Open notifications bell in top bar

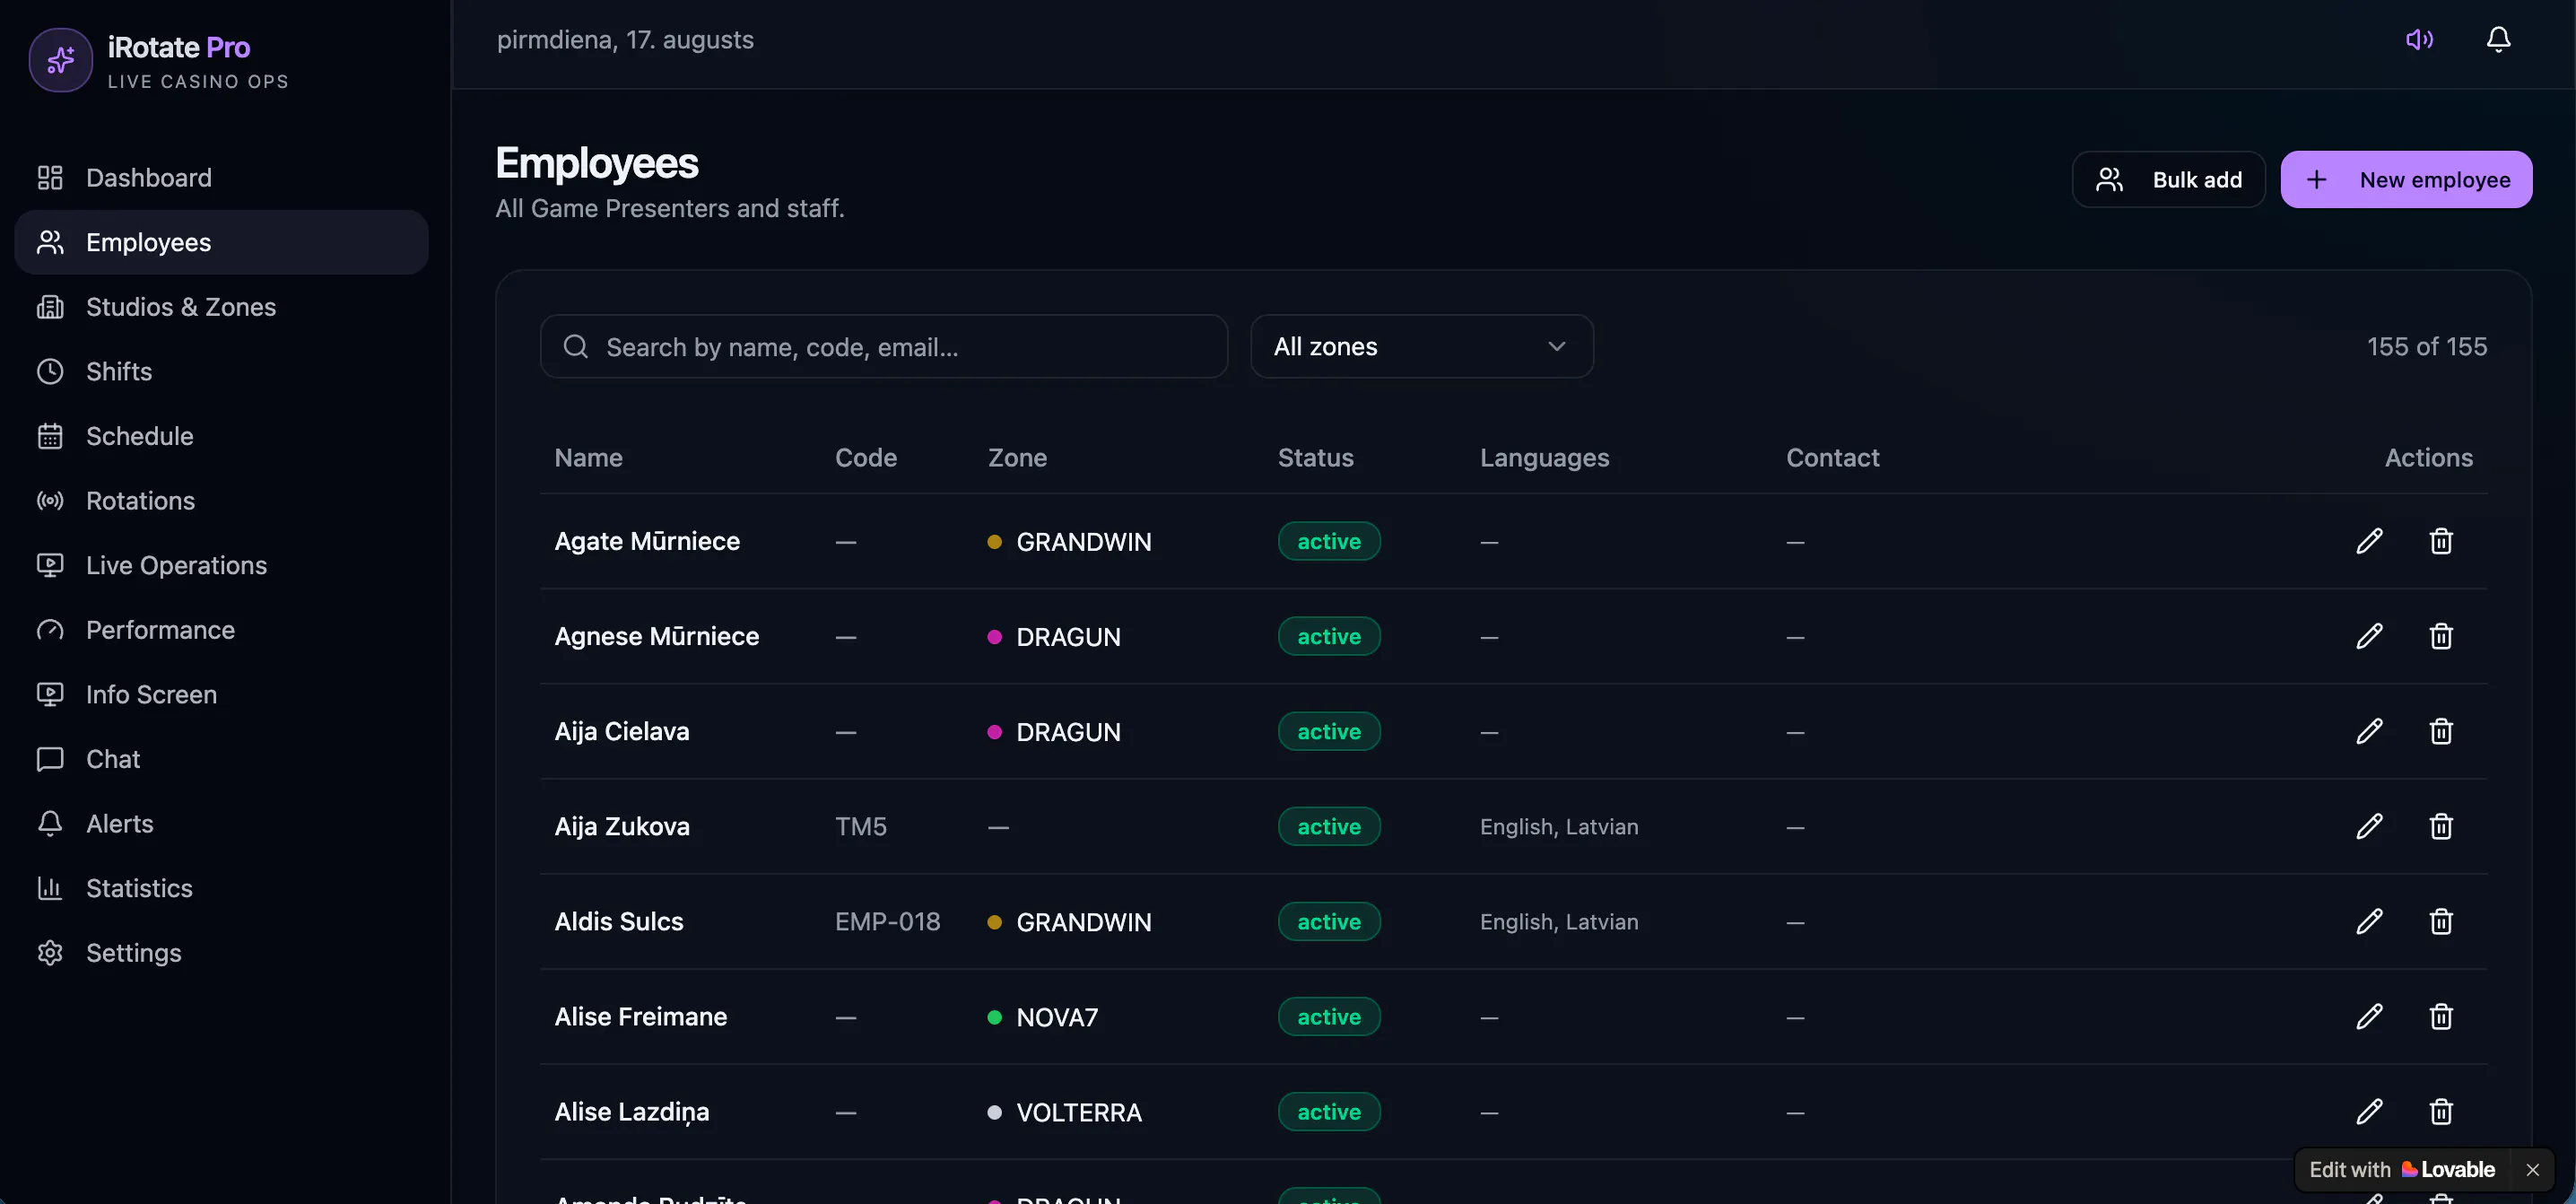tap(2498, 39)
